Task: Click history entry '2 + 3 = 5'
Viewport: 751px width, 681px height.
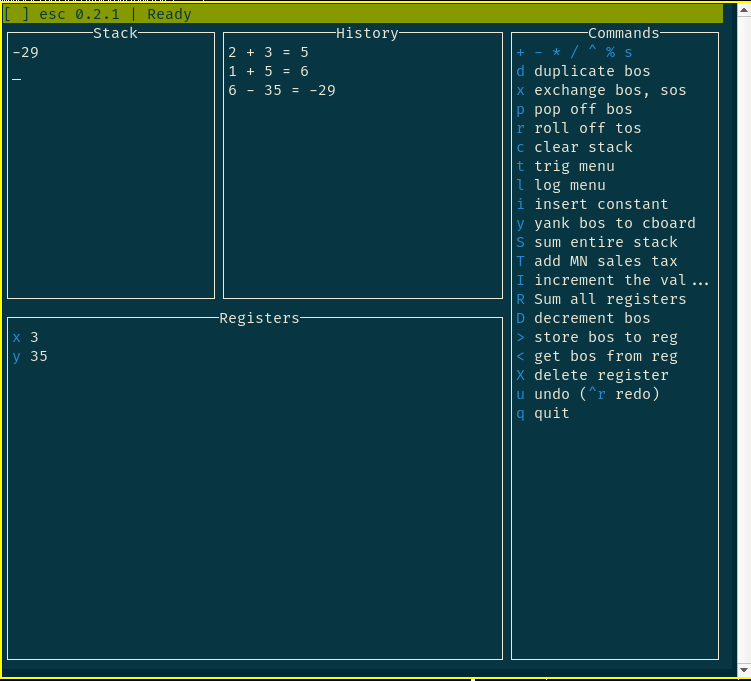Action: (x=268, y=52)
